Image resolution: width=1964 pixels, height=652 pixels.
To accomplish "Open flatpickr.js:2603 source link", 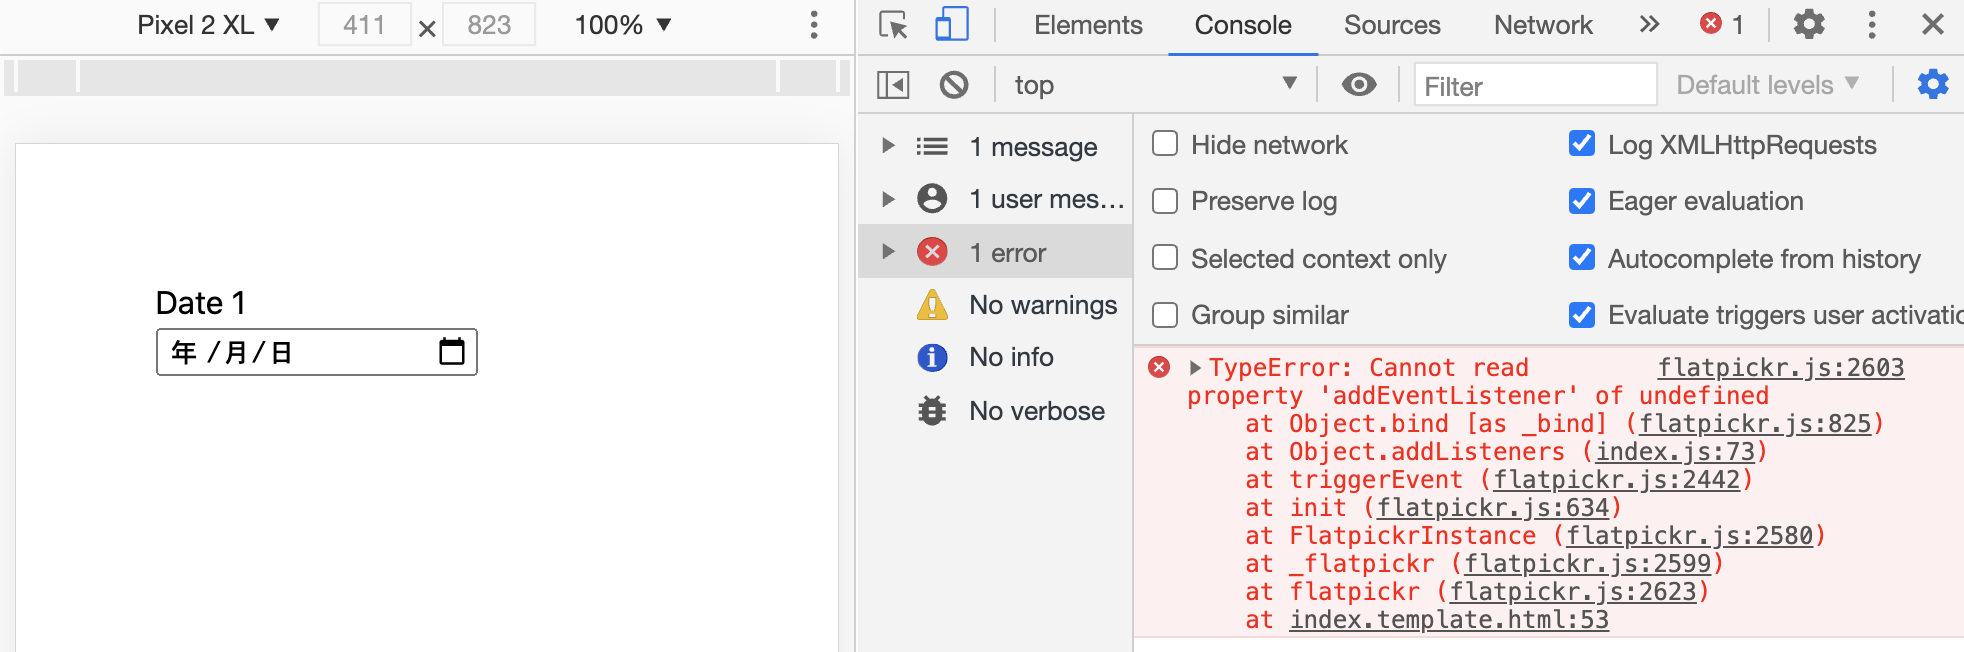I will pos(1780,367).
